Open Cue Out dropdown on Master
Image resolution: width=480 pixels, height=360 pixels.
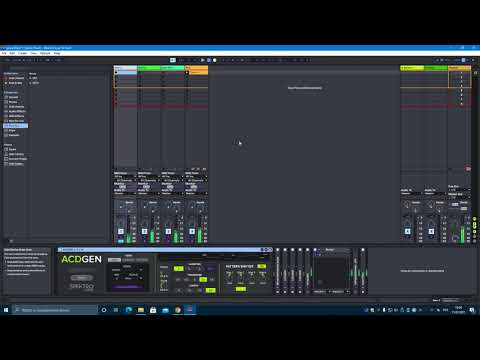pos(460,190)
